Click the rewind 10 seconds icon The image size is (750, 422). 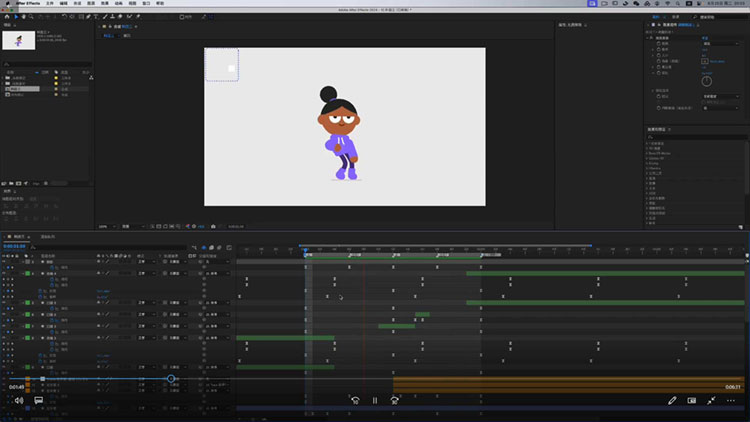[x=354, y=400]
